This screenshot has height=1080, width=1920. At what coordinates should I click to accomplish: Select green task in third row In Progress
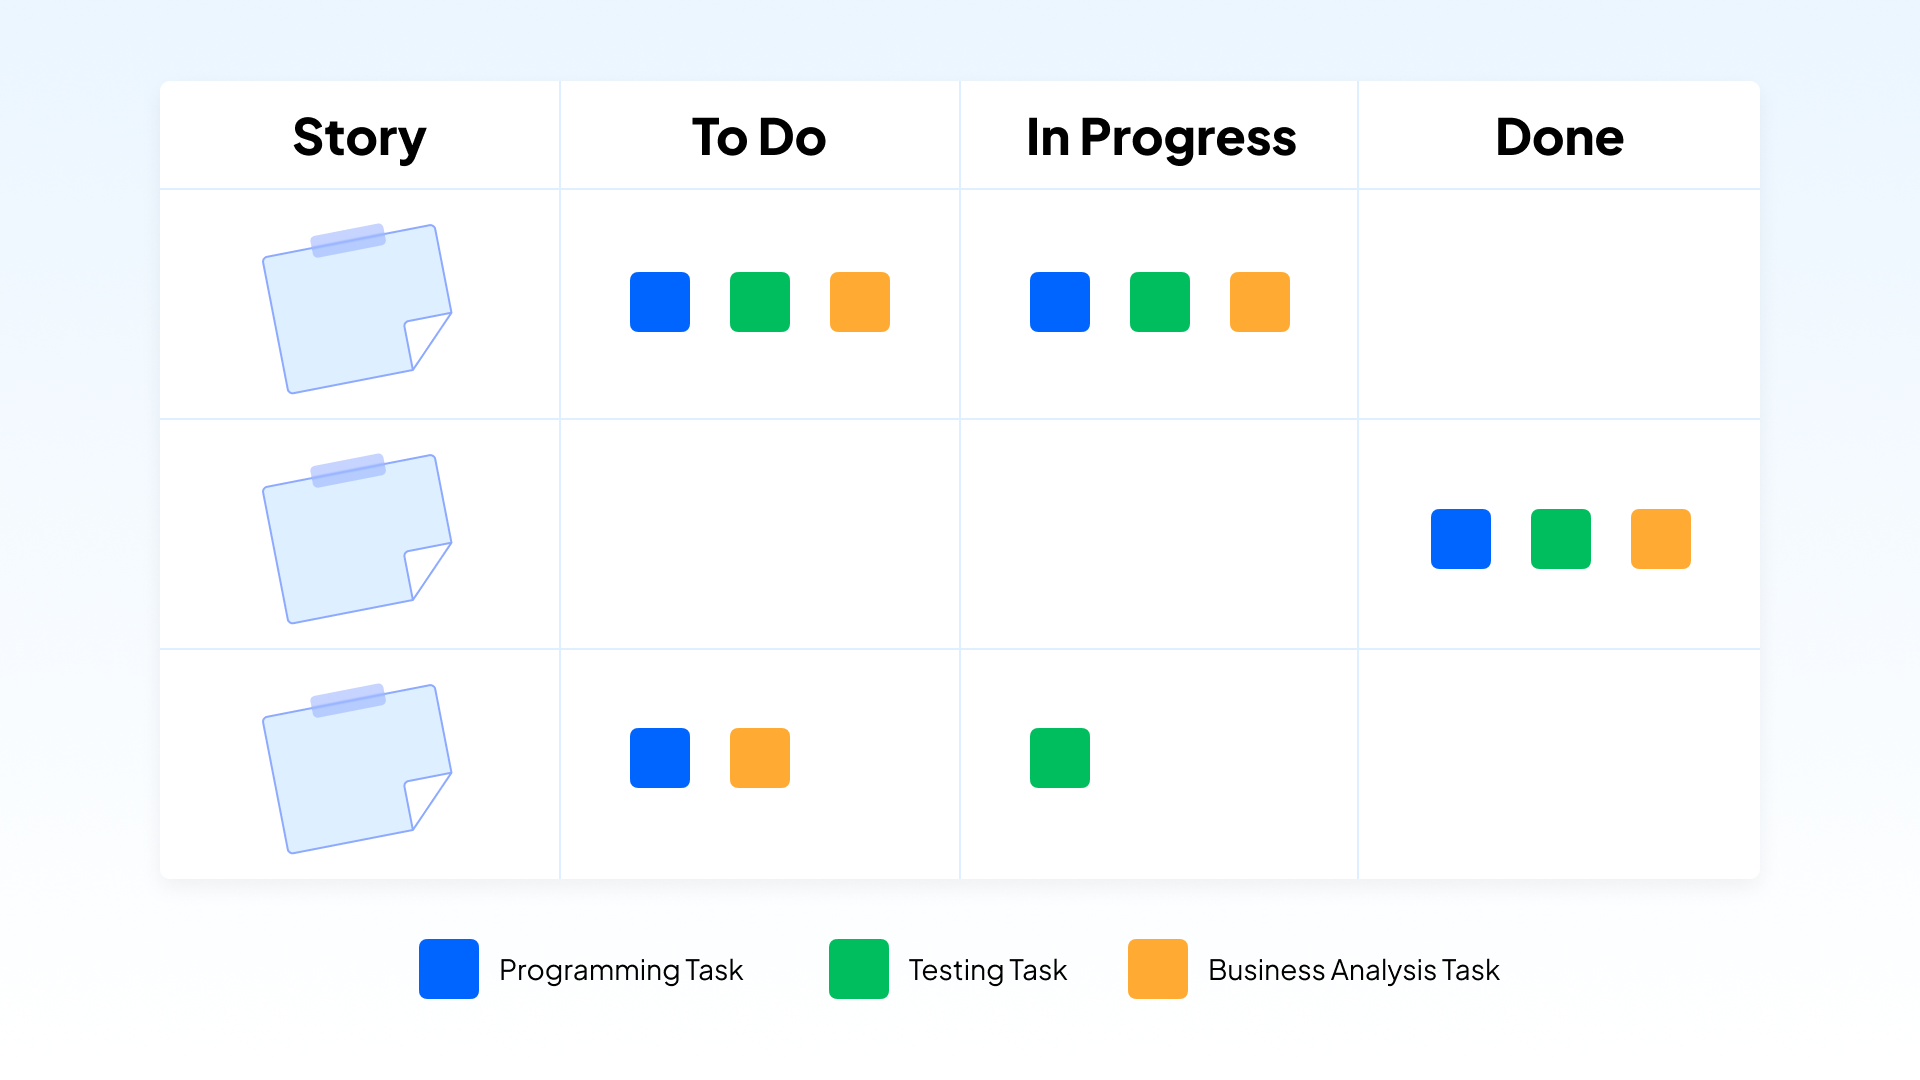click(1060, 758)
